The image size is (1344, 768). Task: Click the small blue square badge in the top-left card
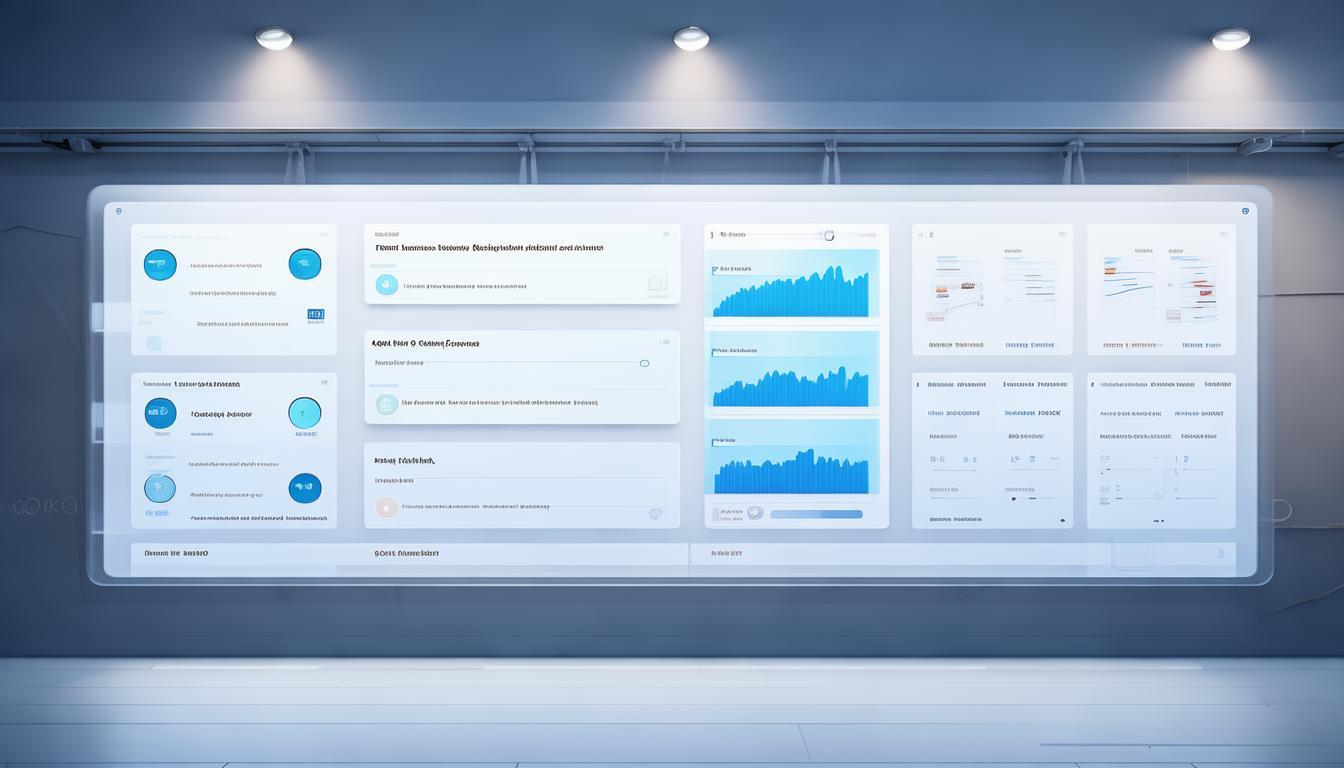[x=316, y=315]
